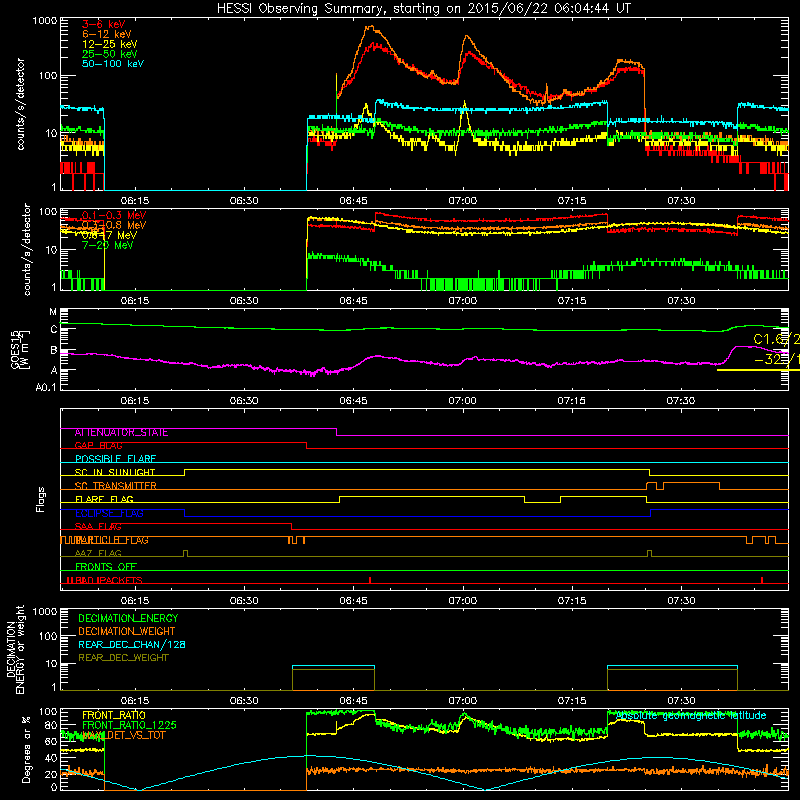Select the 0.1-0.3 MeV legend label
The height and width of the screenshot is (800, 800).
[x=114, y=215]
